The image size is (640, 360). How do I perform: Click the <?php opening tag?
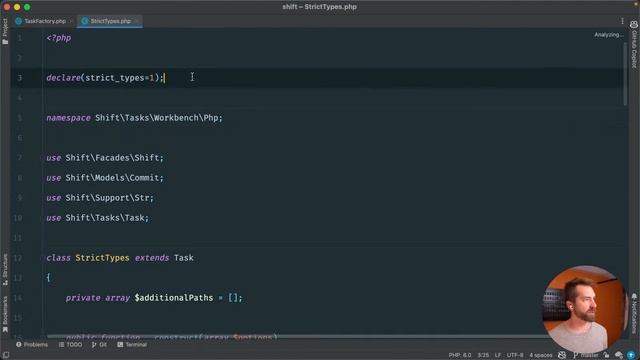point(59,38)
